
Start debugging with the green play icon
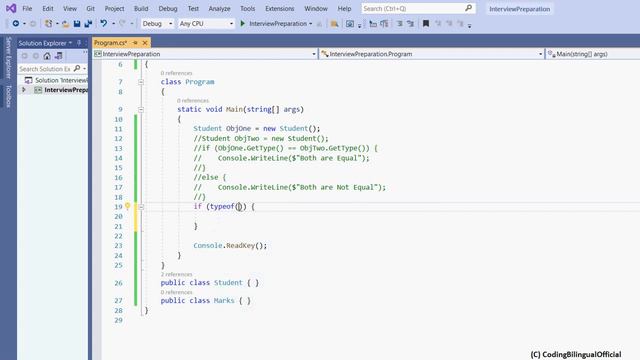tap(242, 24)
